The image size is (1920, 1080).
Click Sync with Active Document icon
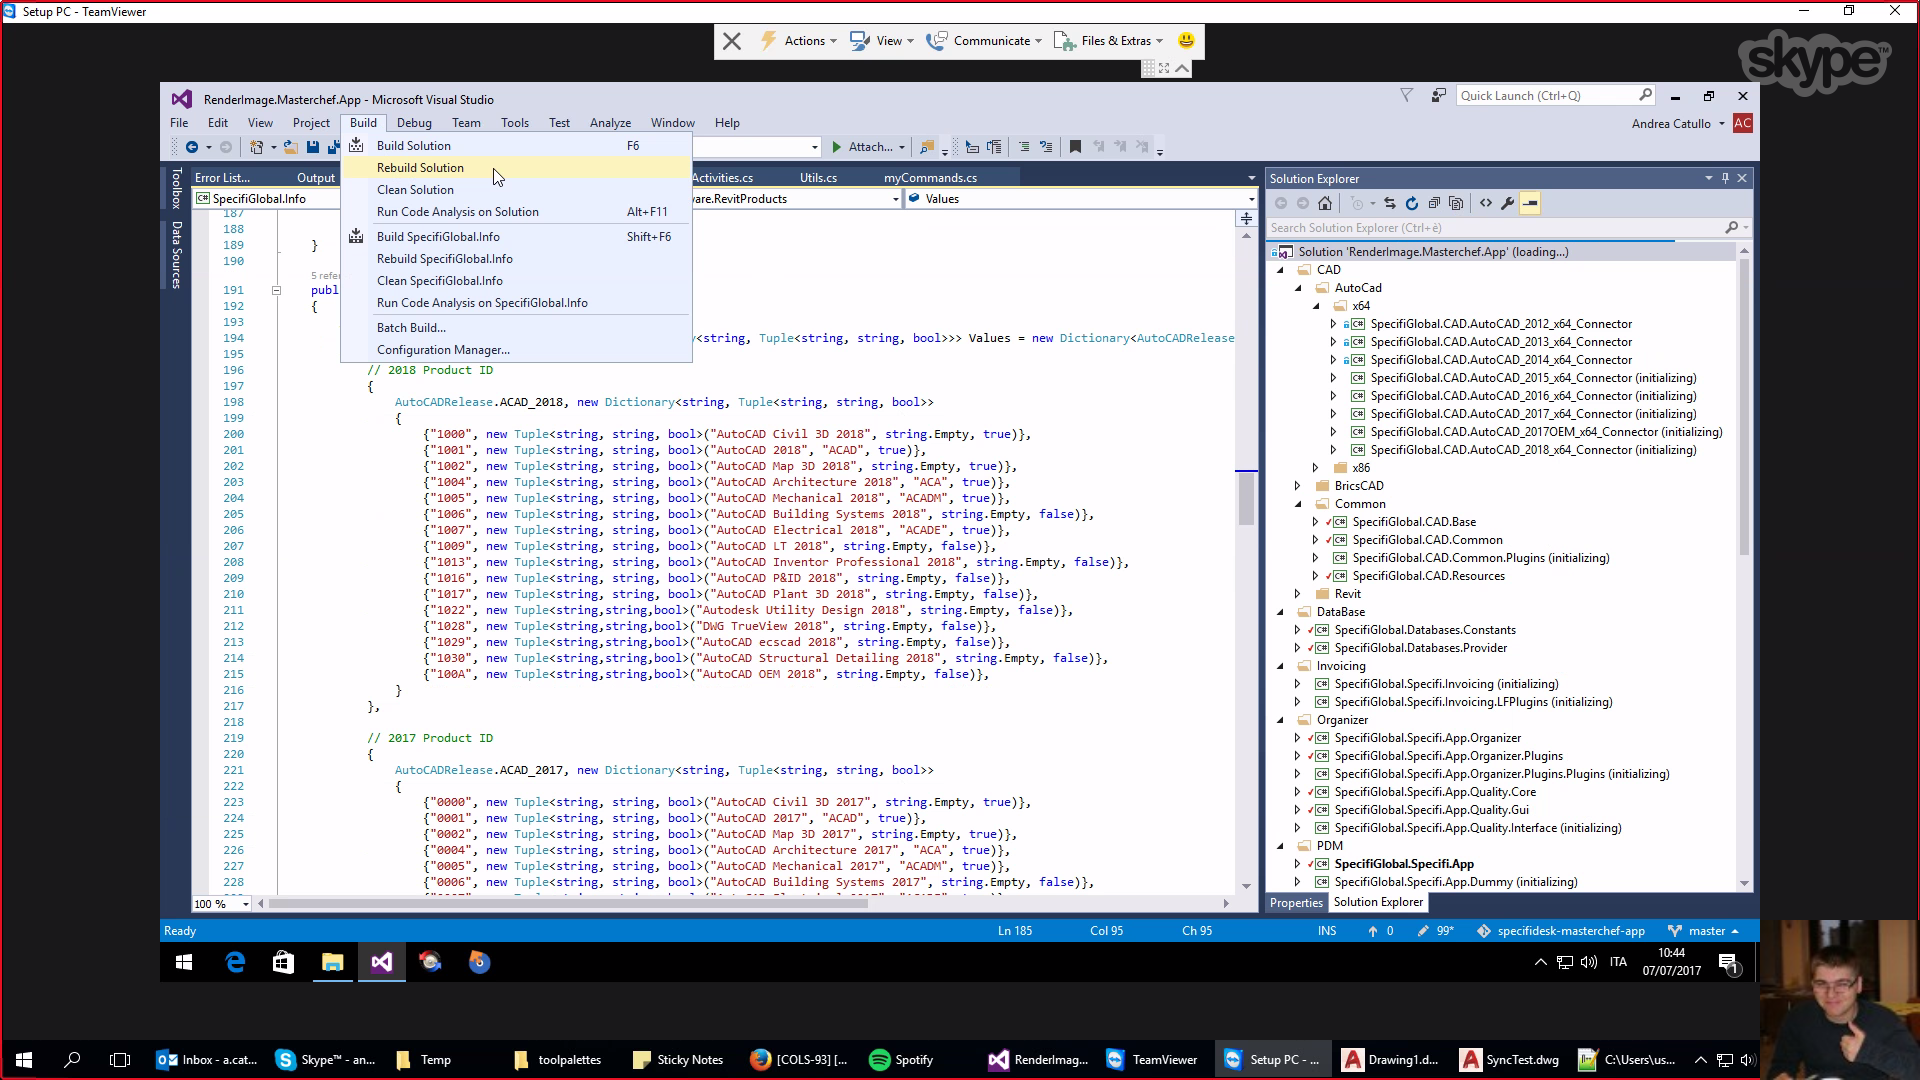click(x=1389, y=203)
